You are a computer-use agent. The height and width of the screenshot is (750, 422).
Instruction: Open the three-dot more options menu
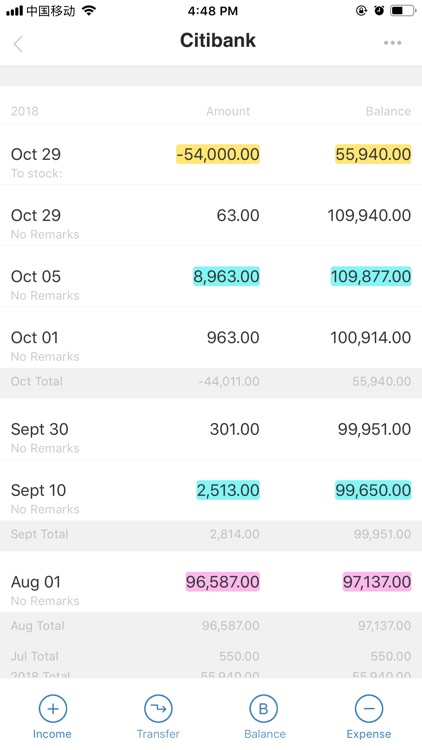(392, 43)
